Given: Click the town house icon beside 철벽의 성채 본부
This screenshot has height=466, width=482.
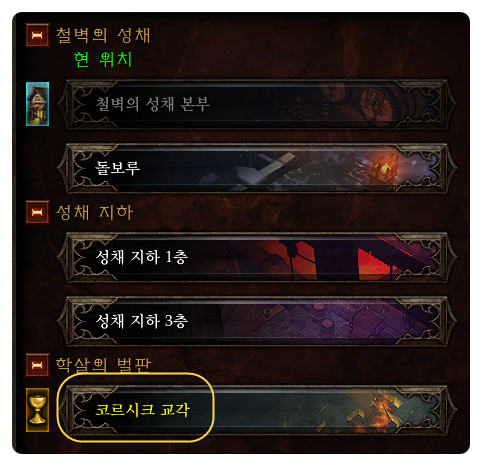Looking at the screenshot, I should [x=37, y=104].
